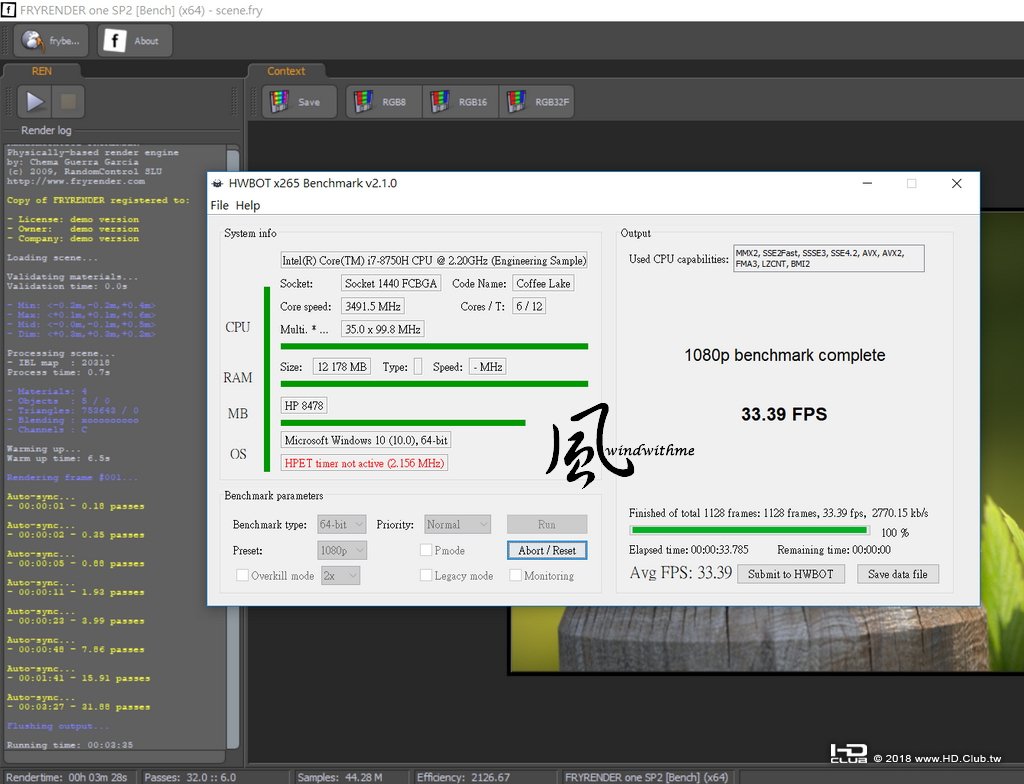Expand the Overkill 2x dropdown
1024x784 pixels.
coord(340,576)
